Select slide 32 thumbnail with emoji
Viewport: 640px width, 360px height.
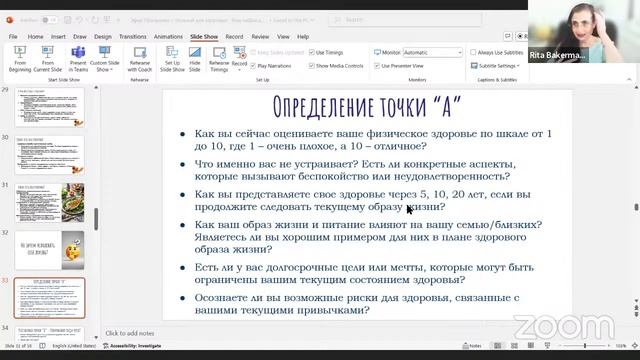[x=49, y=250]
